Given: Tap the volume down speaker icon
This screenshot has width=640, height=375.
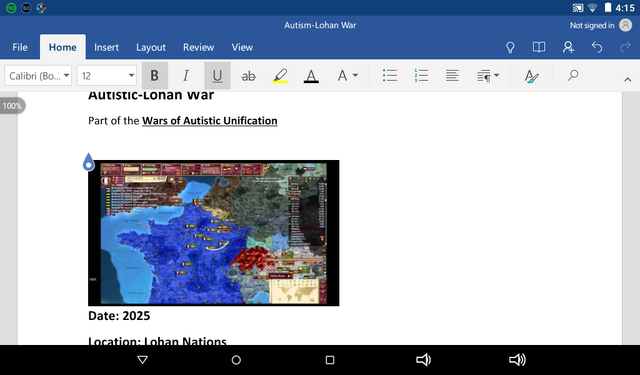Looking at the screenshot, I should pos(423,360).
